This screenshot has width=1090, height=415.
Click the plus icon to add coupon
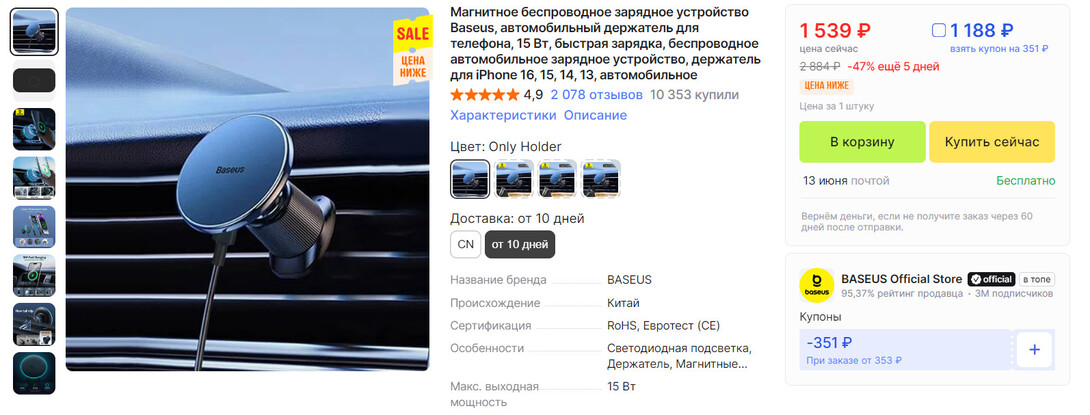[1034, 350]
